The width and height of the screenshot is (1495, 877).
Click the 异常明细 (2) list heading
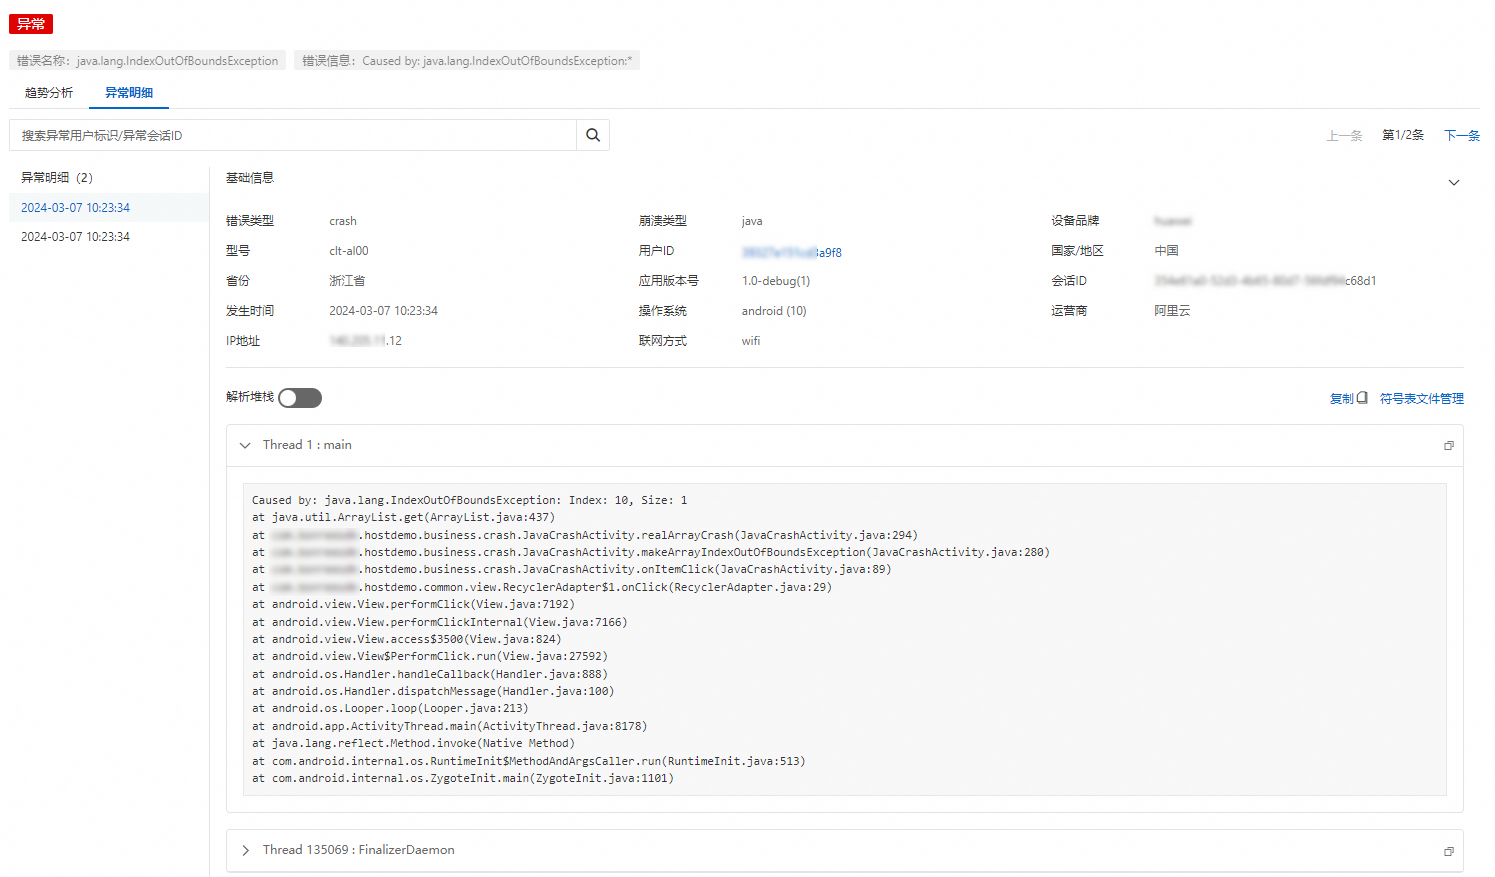pos(57,178)
